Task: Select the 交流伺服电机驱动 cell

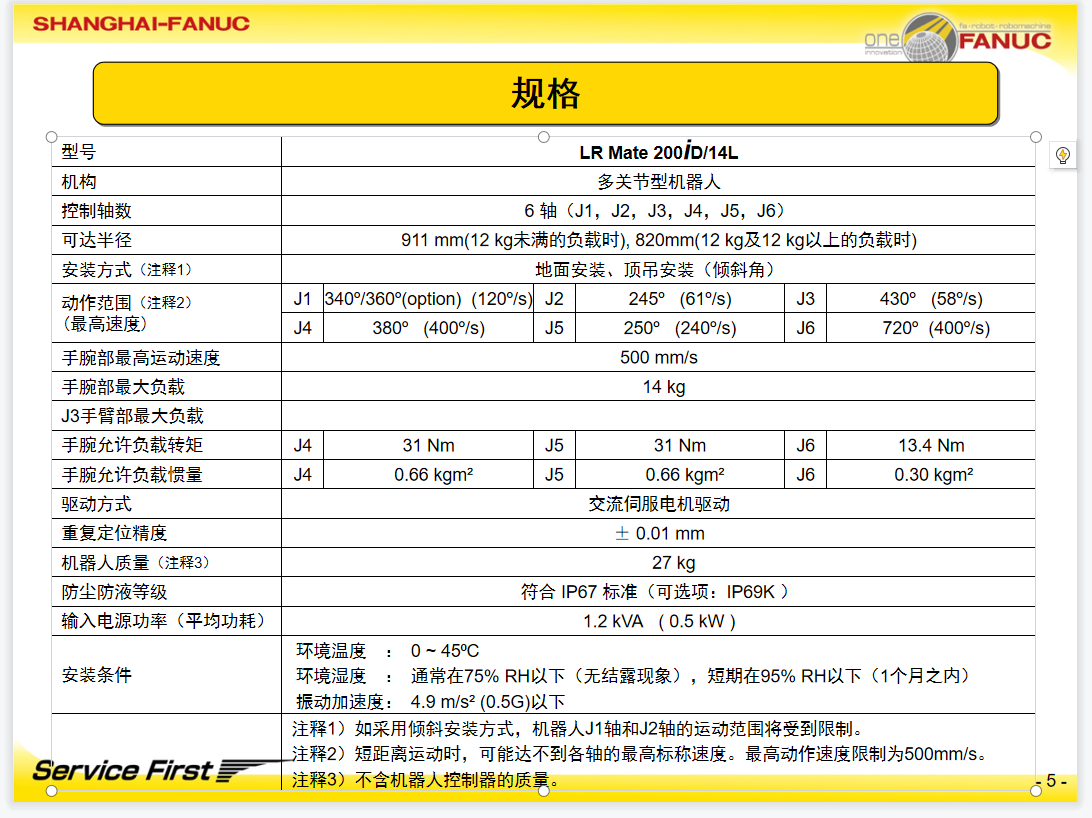Action: [658, 504]
